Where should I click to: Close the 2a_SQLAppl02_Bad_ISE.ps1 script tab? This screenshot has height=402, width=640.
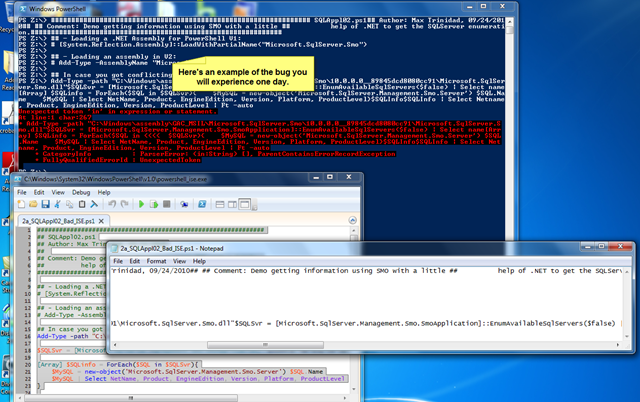101,221
